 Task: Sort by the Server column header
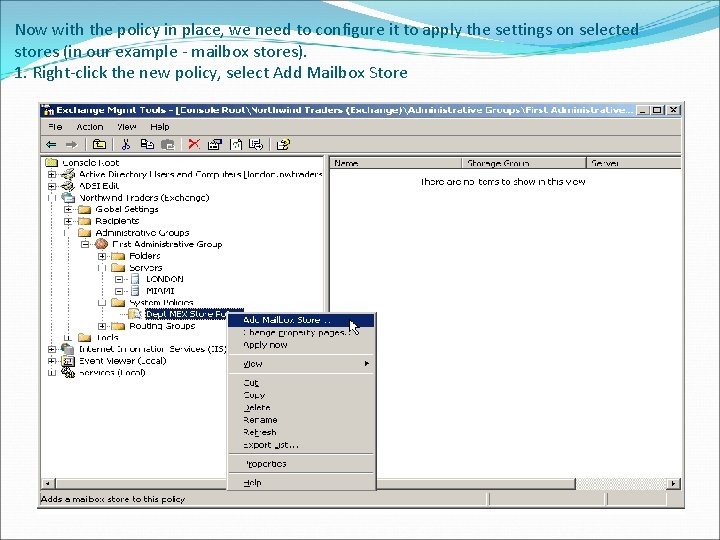pos(634,163)
